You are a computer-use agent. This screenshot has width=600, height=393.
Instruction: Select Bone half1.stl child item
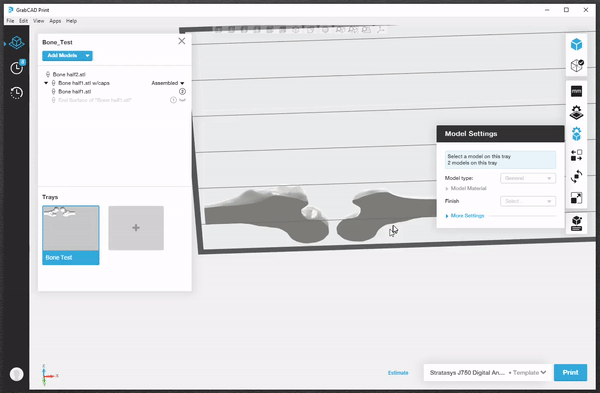click(75, 91)
